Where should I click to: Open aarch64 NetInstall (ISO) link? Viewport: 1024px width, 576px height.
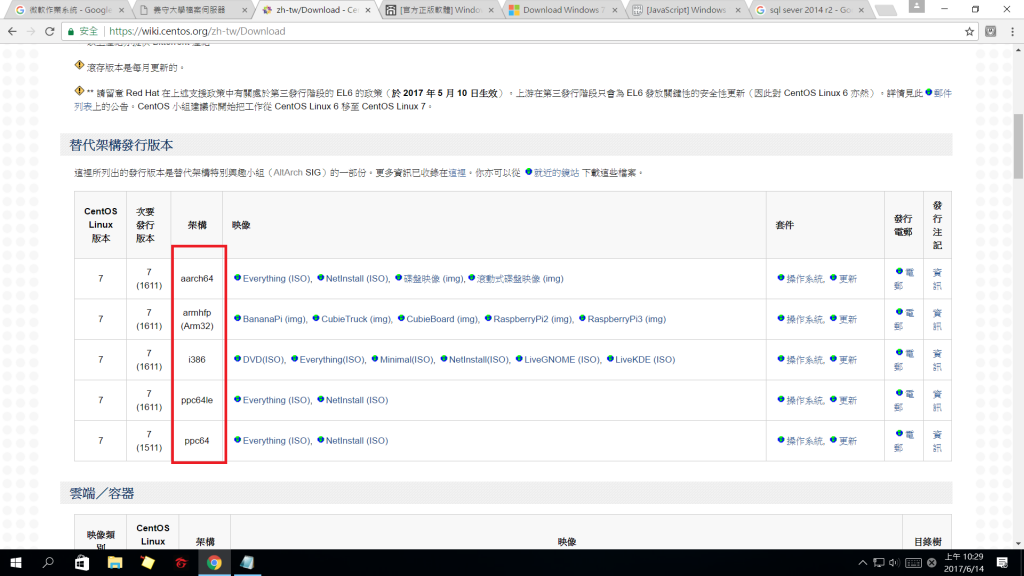pyautogui.click(x=357, y=278)
